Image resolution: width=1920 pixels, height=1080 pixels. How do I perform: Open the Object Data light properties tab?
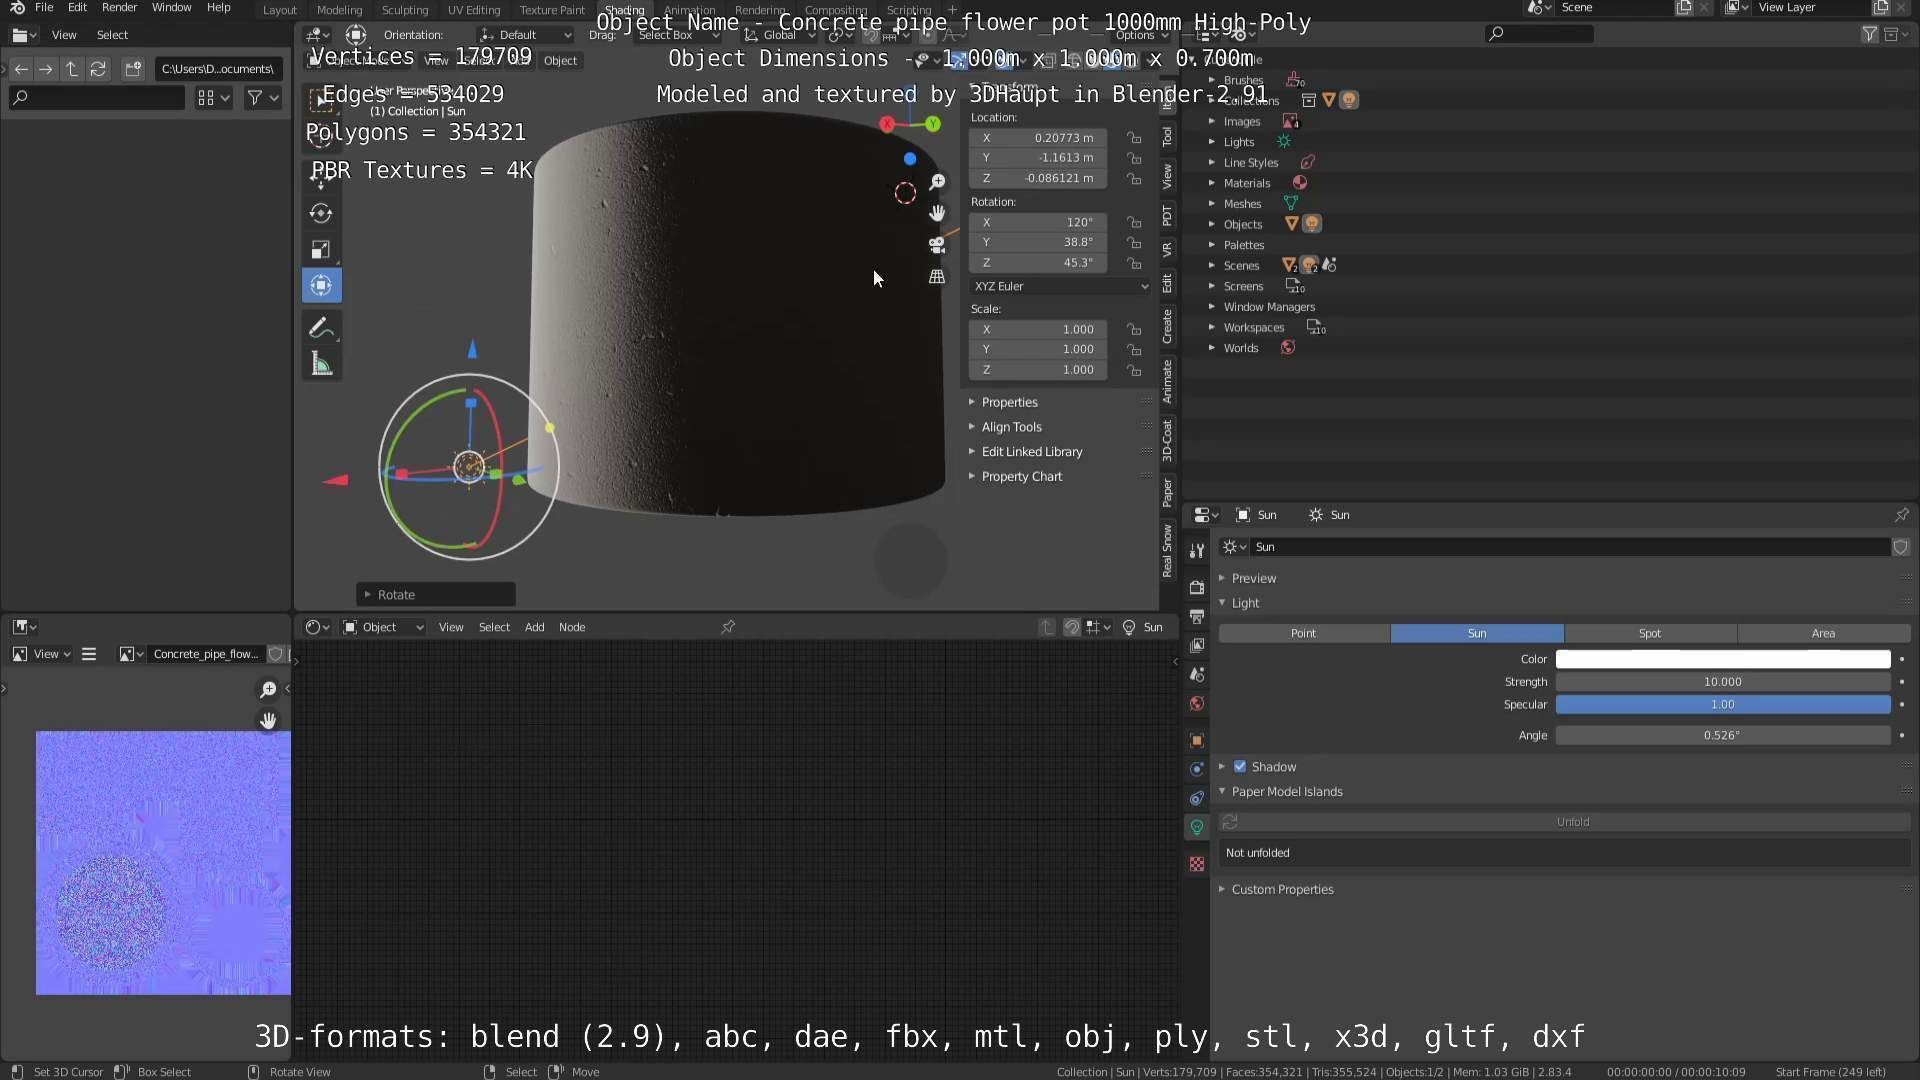(1197, 827)
